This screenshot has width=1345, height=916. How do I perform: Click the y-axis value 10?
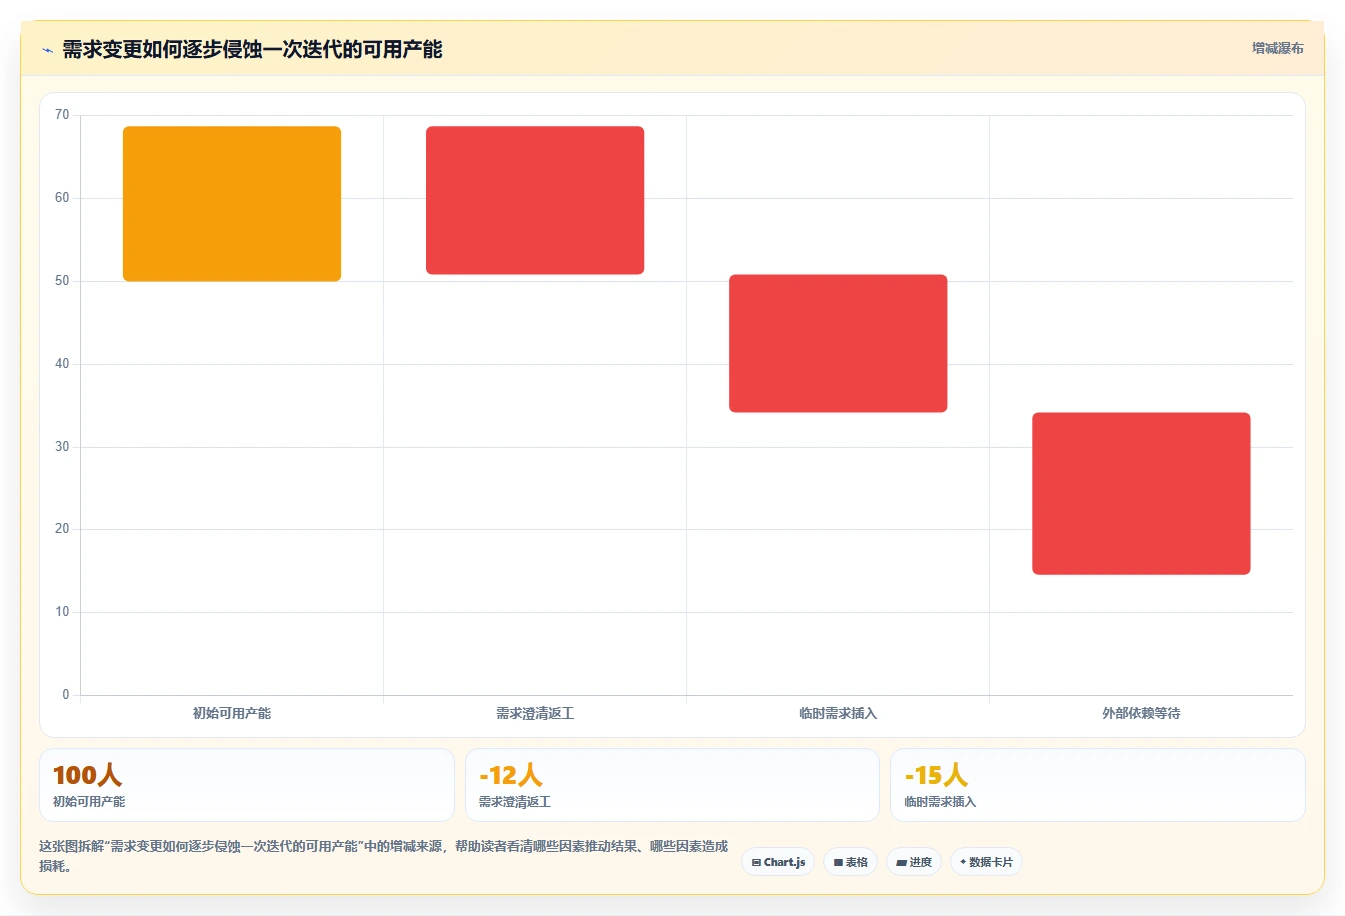tap(62, 612)
